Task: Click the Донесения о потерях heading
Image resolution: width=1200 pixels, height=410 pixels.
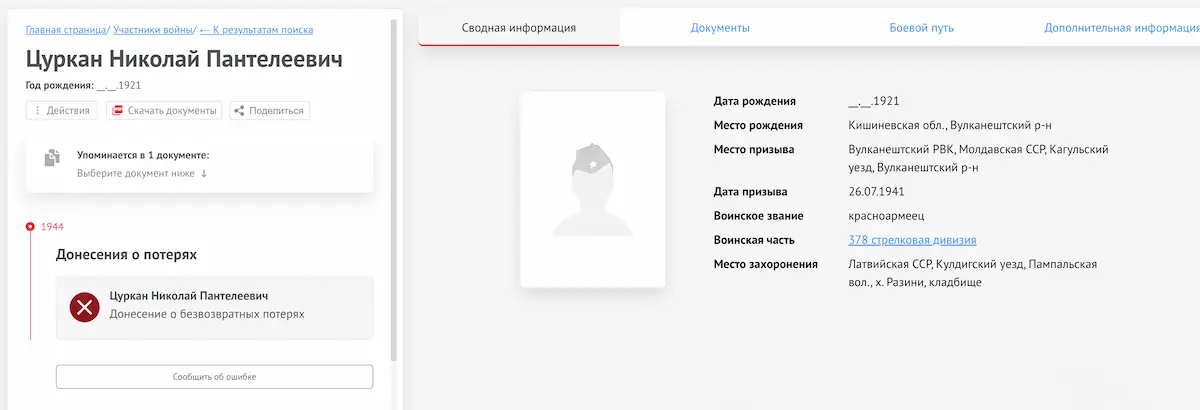Action: 126,254
